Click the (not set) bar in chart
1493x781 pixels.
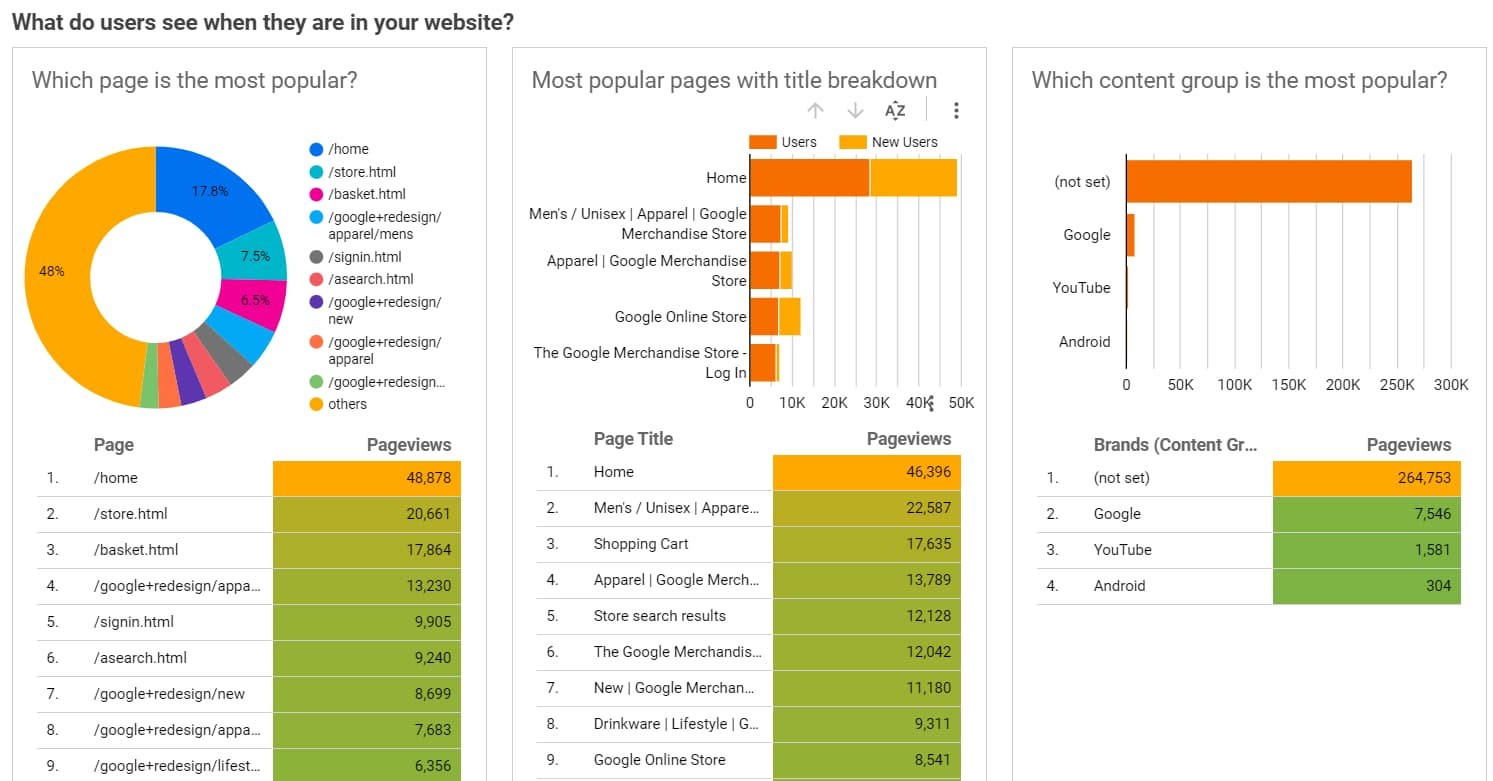pos(1268,181)
